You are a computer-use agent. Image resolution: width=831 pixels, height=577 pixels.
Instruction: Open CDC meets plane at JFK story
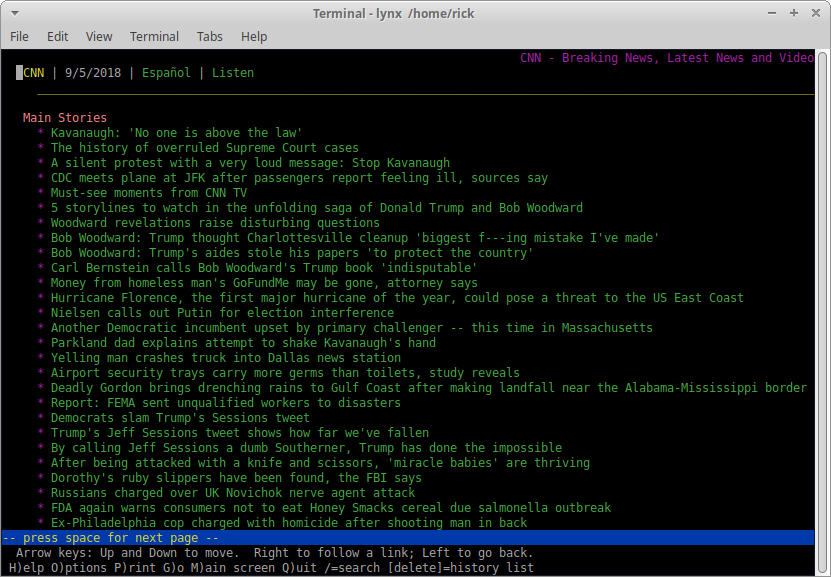click(x=299, y=178)
